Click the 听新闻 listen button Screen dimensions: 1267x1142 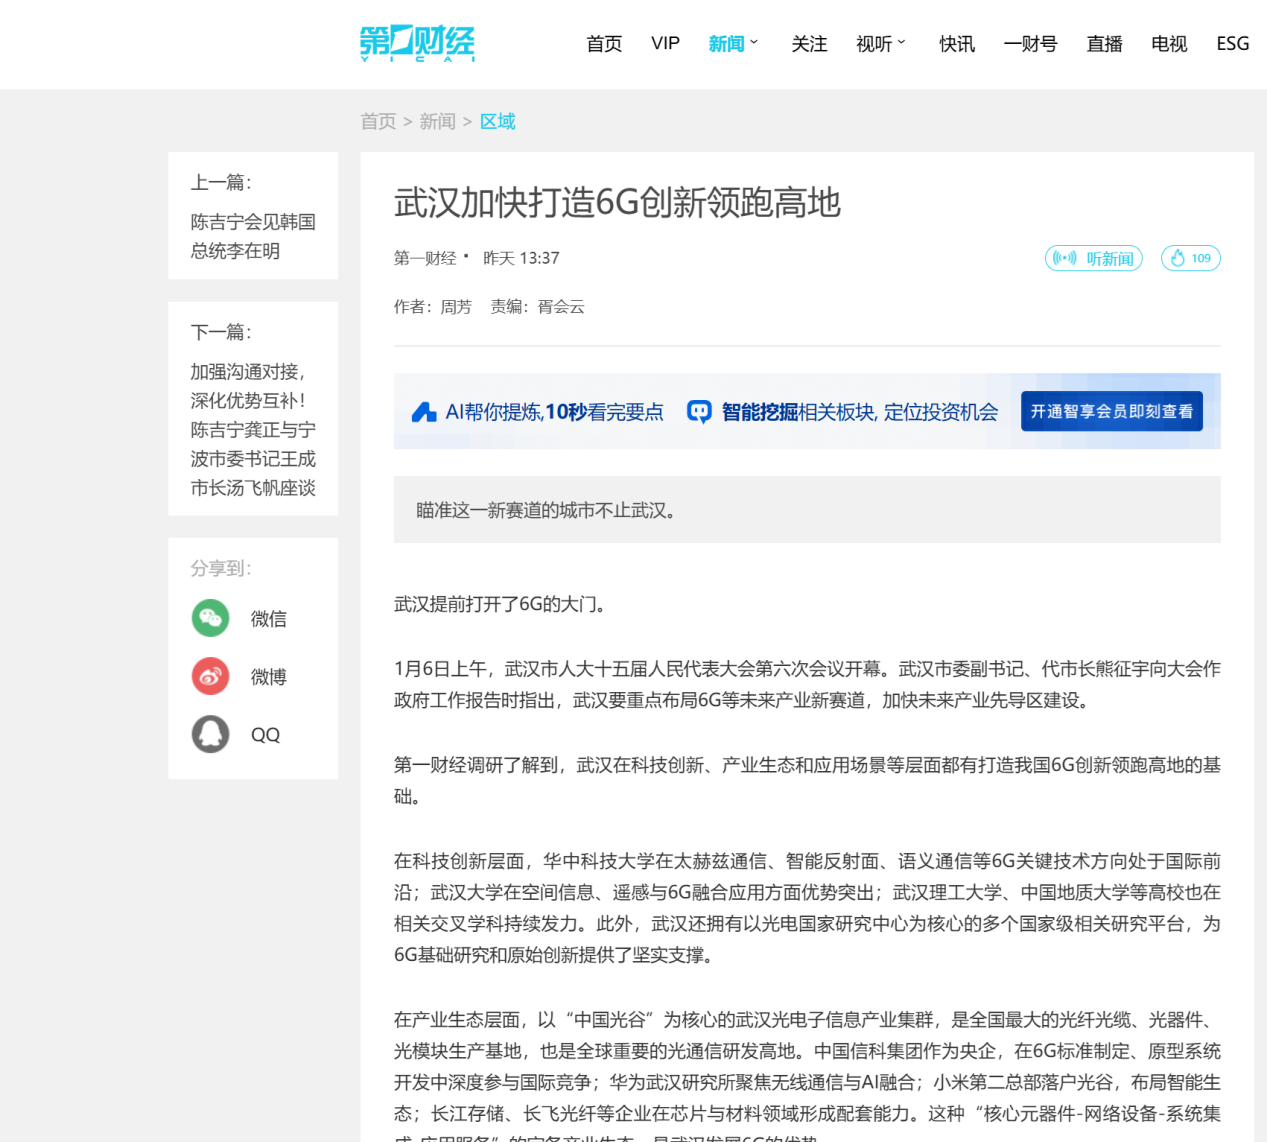(x=1094, y=258)
